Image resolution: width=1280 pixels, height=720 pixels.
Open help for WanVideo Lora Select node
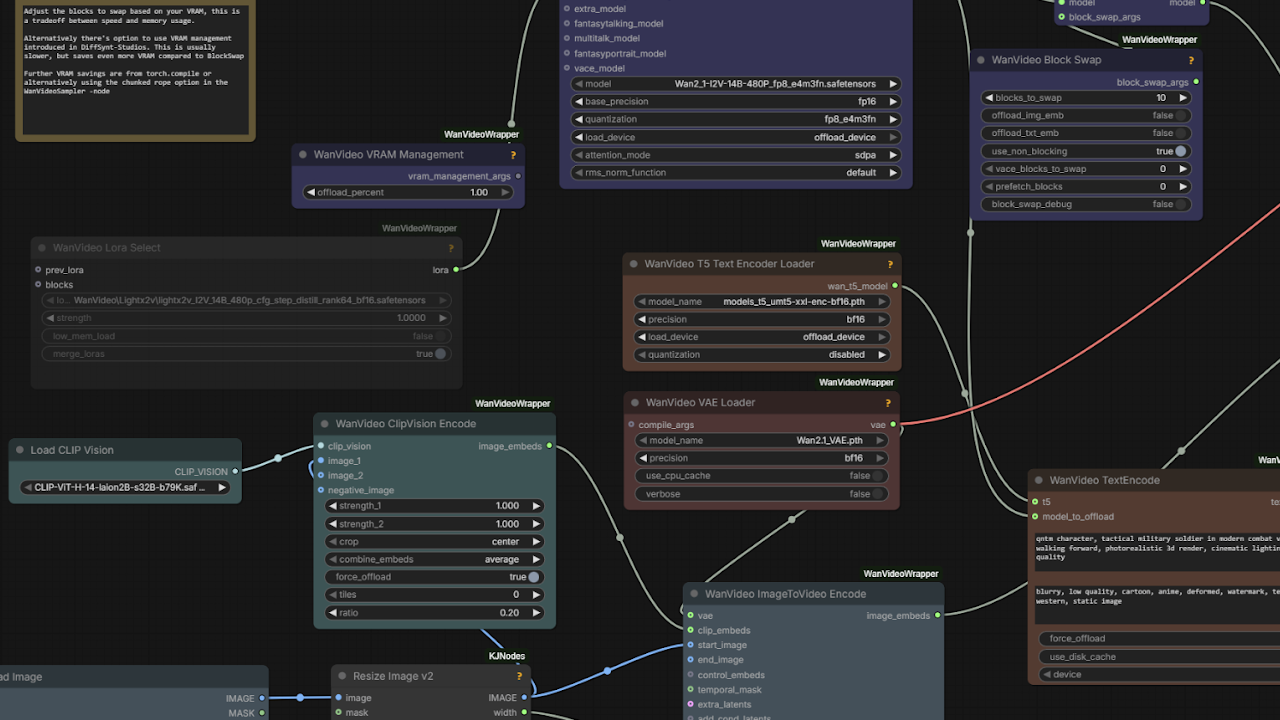(x=451, y=248)
